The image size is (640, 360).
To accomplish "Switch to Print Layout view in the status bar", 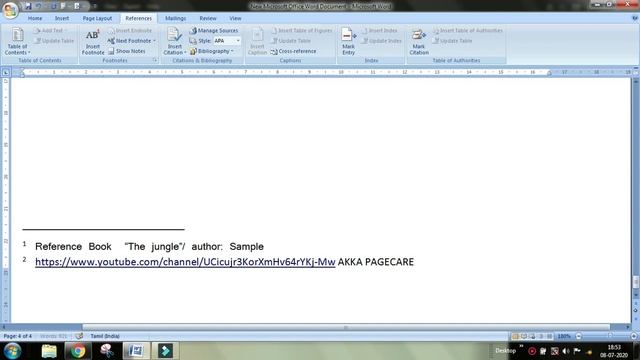I will pos(516,336).
